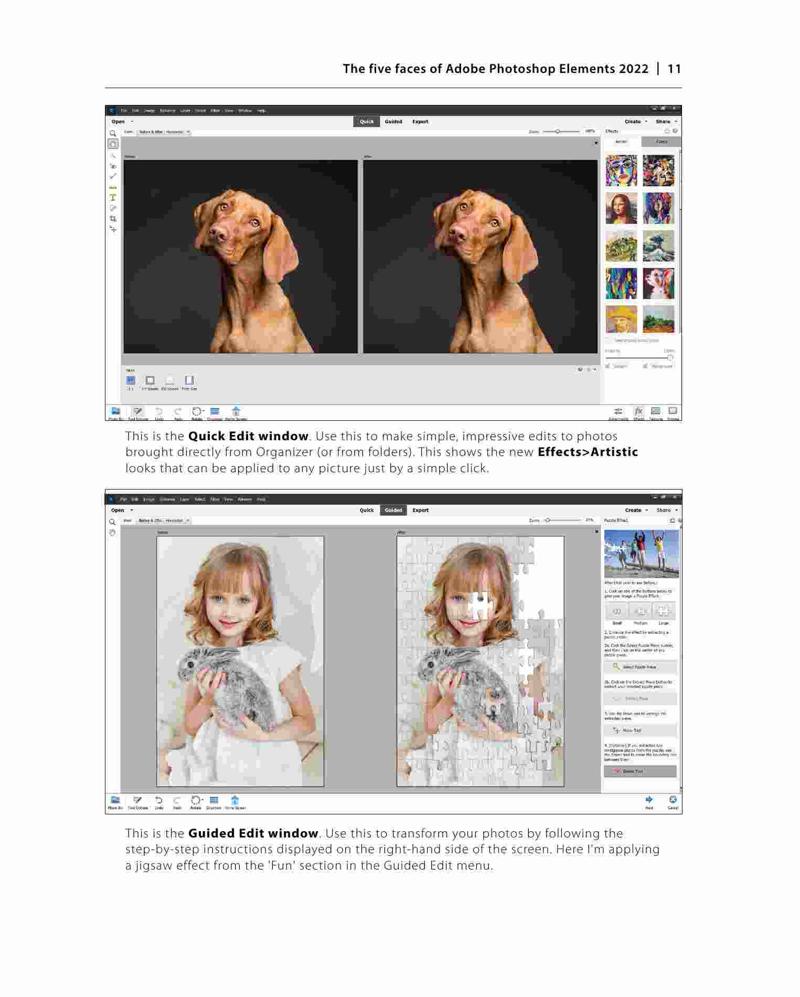Select the Hand tool in Guided Edit window
800x997 pixels.
113,533
